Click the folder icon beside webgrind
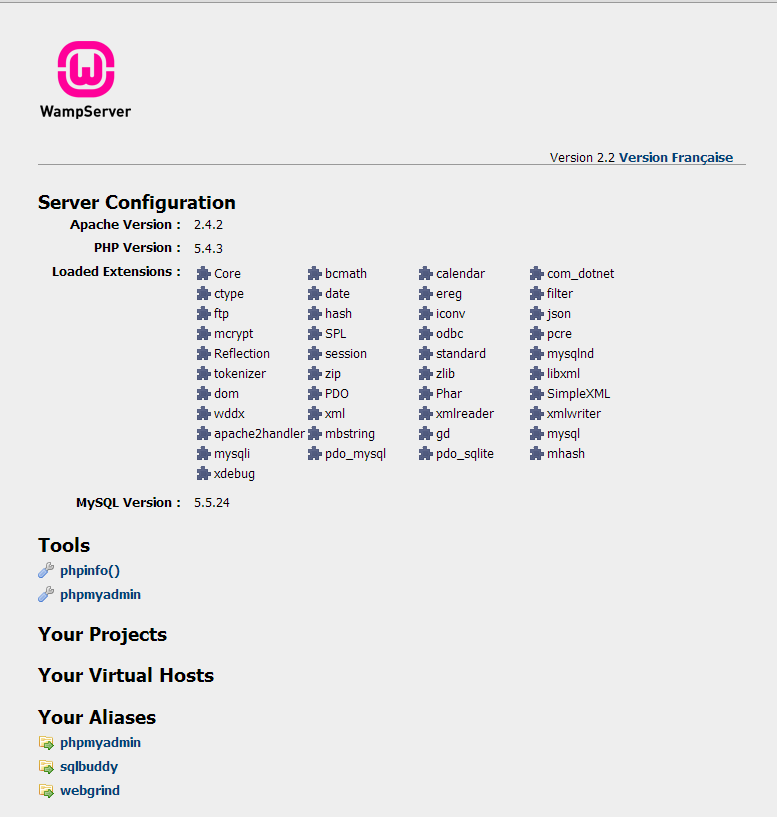The height and width of the screenshot is (817, 777). [x=46, y=790]
